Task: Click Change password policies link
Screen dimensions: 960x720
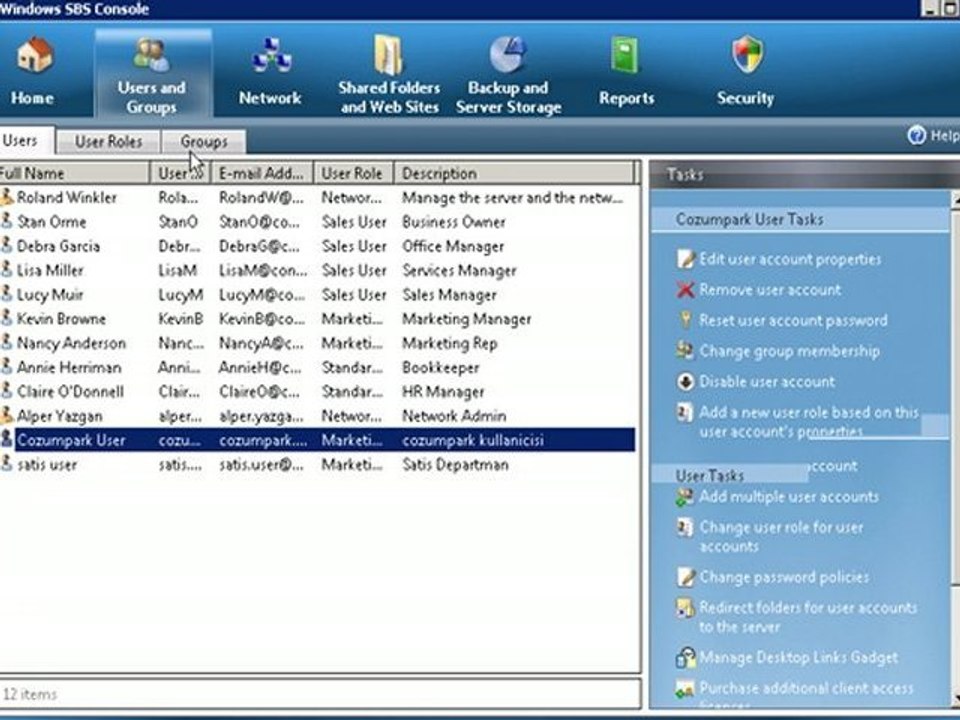Action: click(784, 577)
